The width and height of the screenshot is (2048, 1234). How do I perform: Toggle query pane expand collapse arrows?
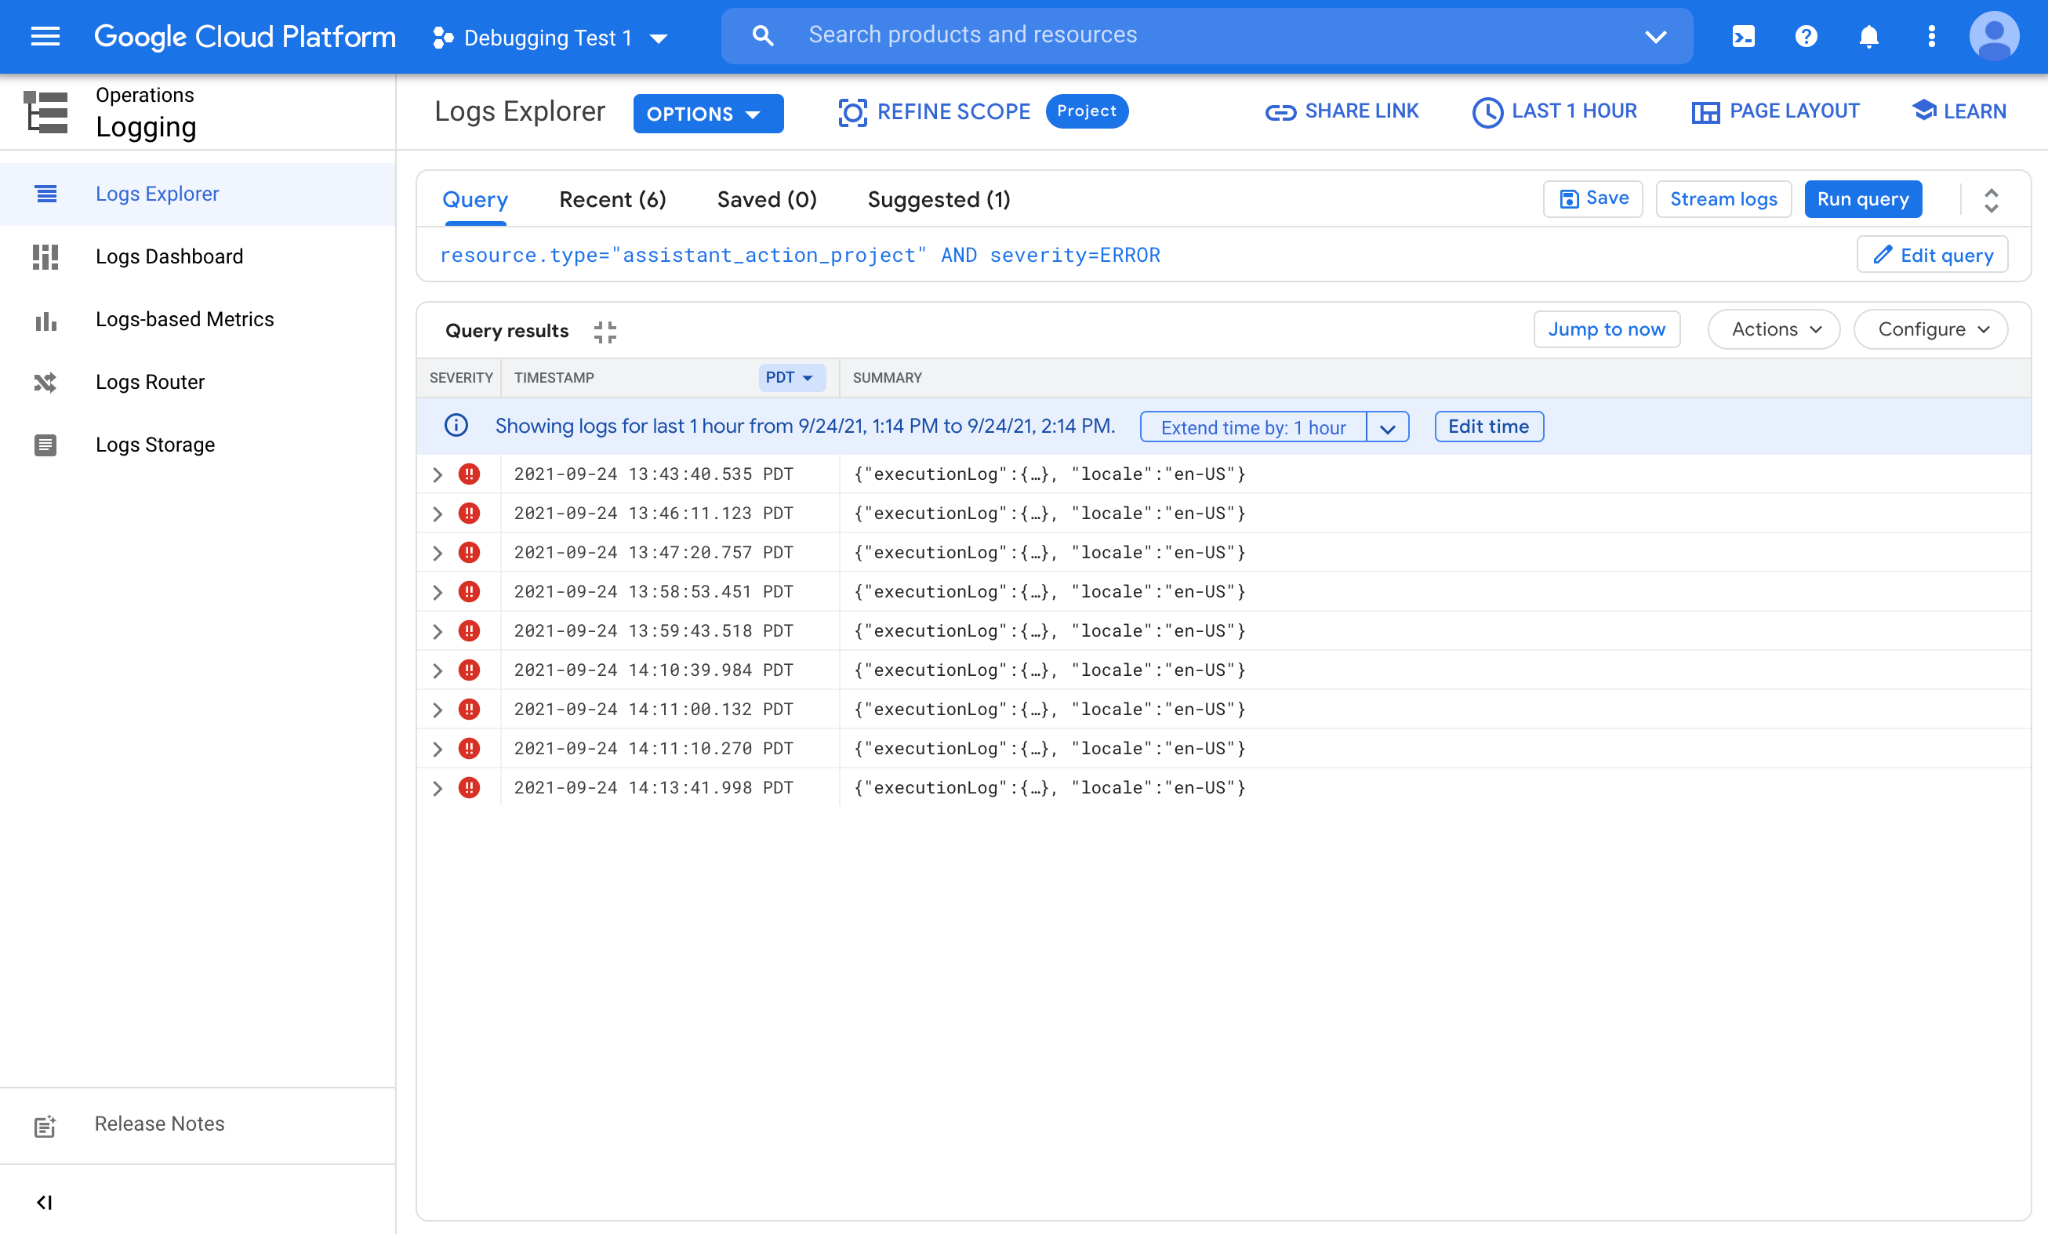click(x=1991, y=200)
